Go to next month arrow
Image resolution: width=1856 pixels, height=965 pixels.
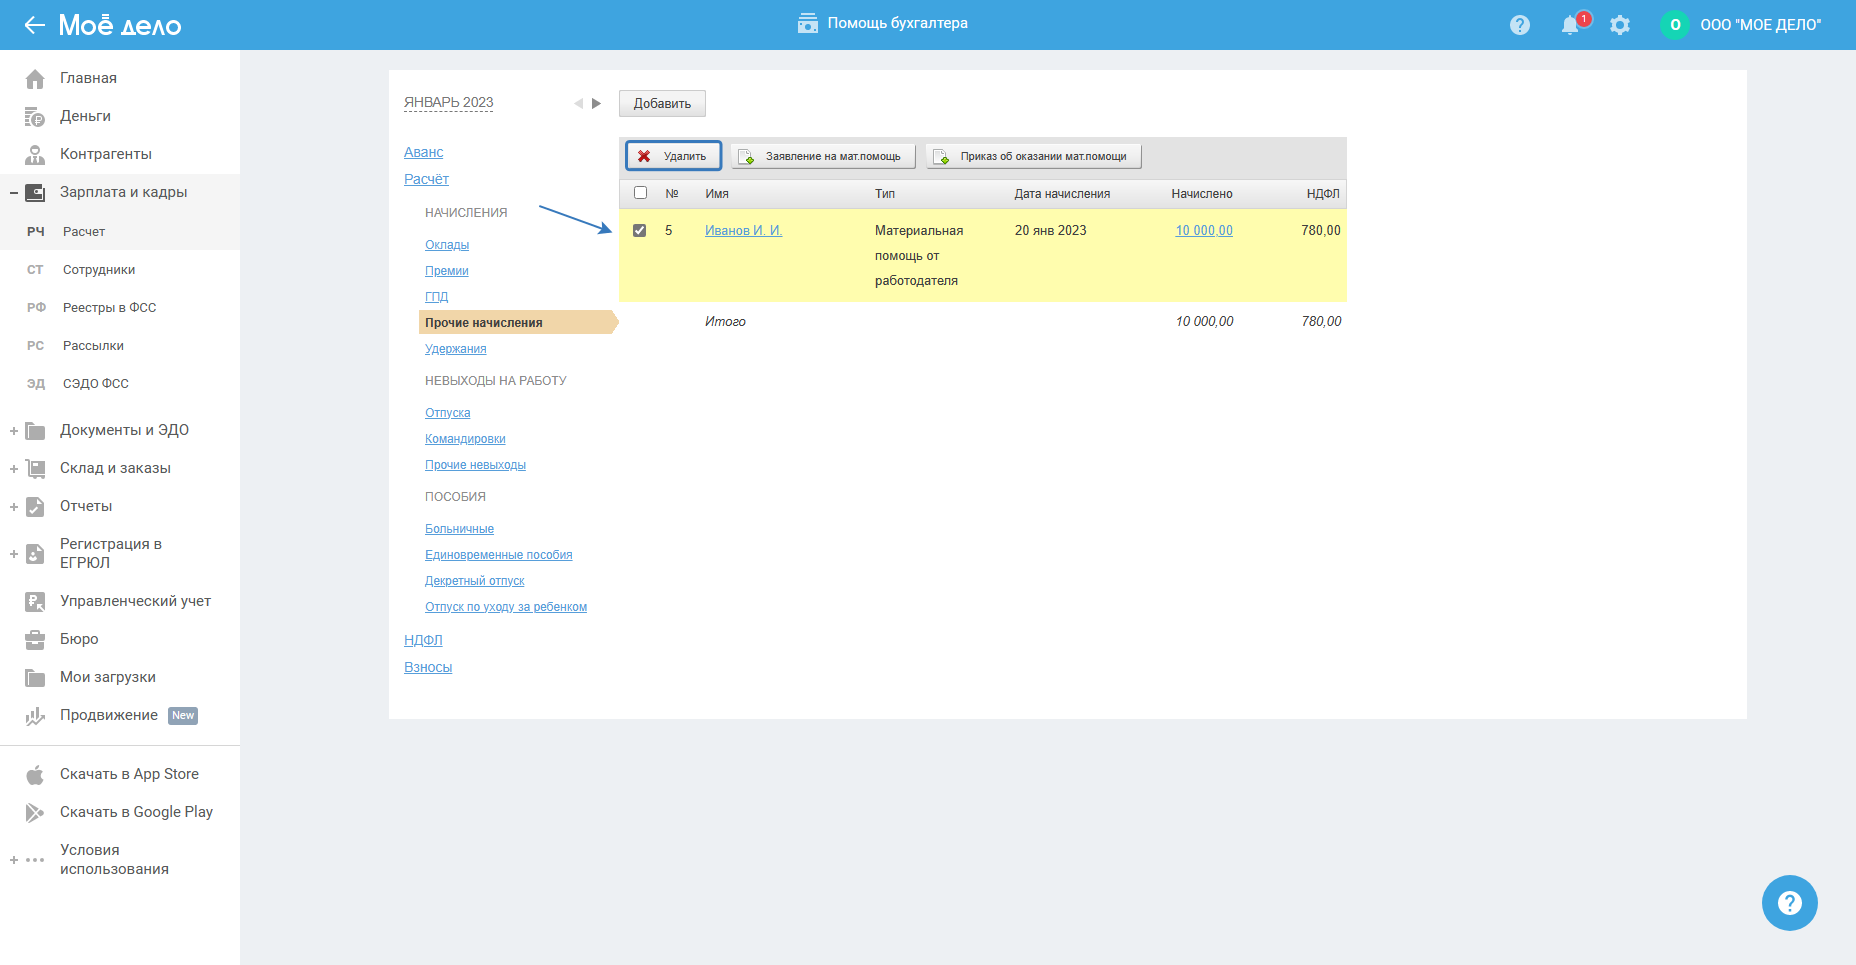click(597, 103)
